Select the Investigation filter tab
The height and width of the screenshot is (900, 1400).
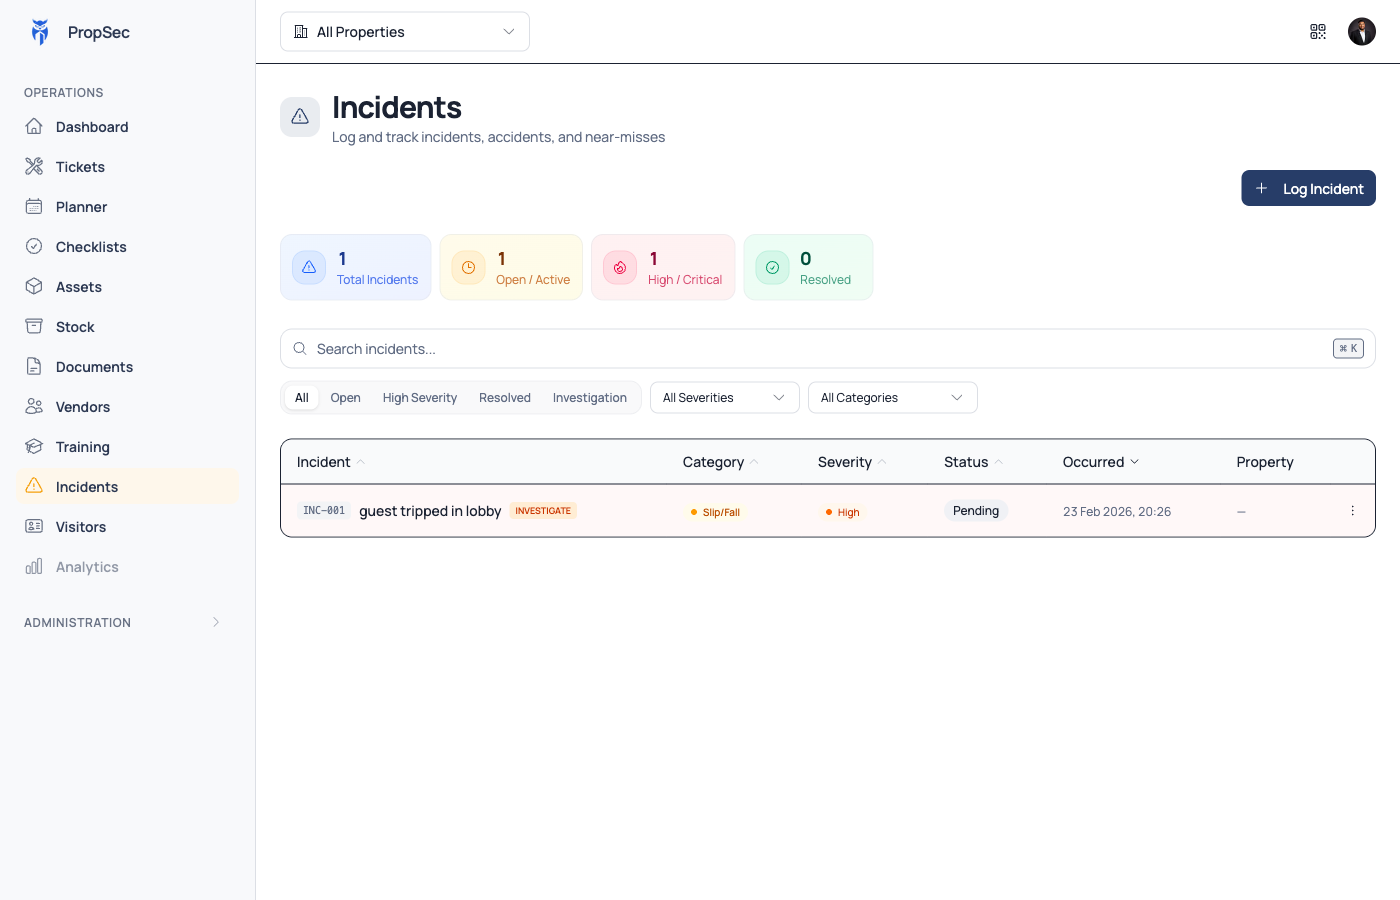click(x=590, y=398)
